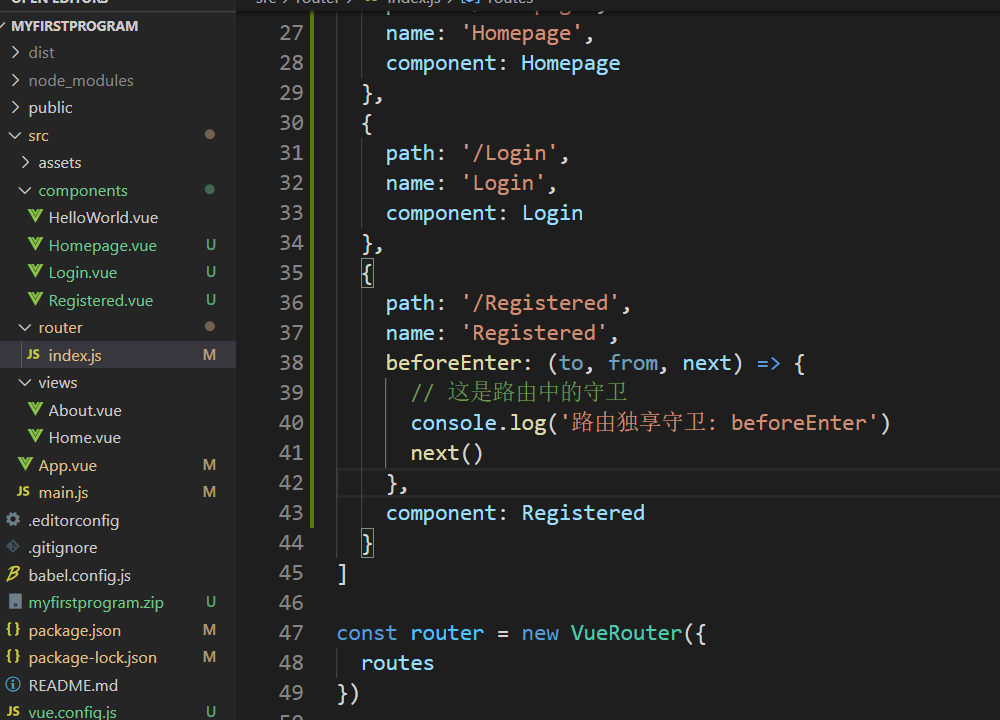Click the Vue icon next to App.vue
Screen dimensions: 1000x720
(x=26, y=464)
